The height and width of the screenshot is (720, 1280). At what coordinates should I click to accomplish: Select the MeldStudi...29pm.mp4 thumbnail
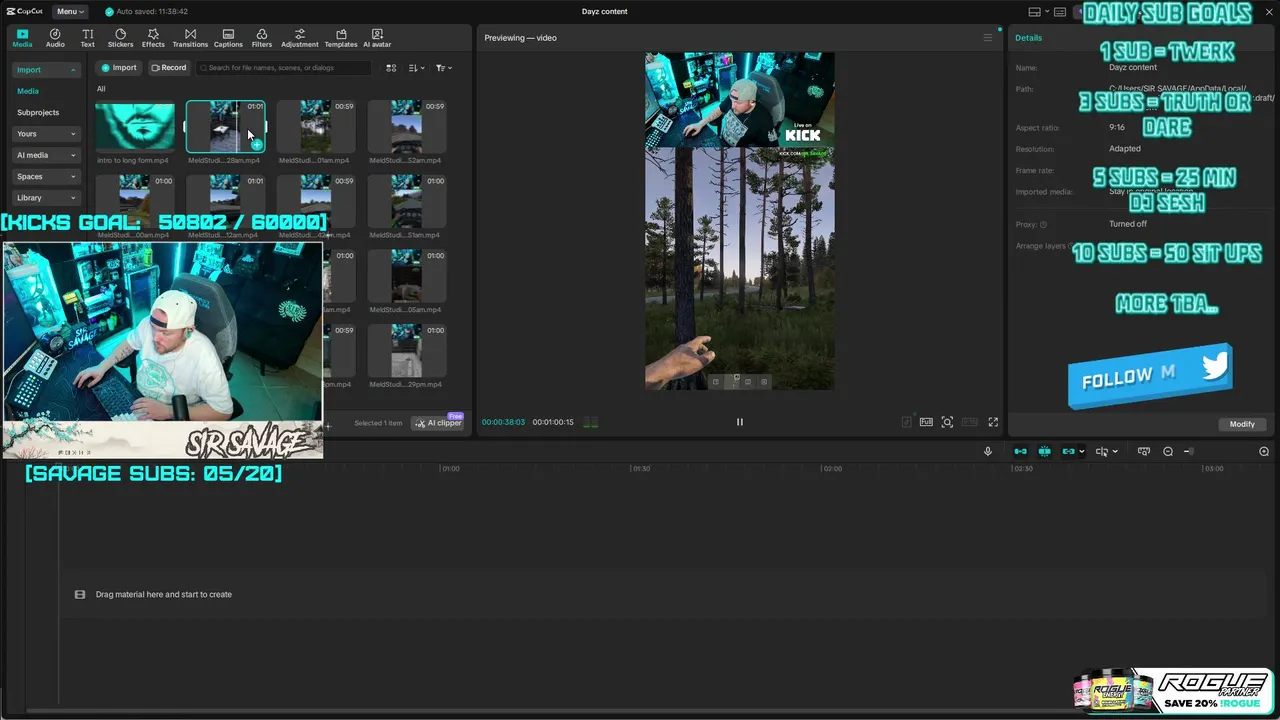coord(407,350)
